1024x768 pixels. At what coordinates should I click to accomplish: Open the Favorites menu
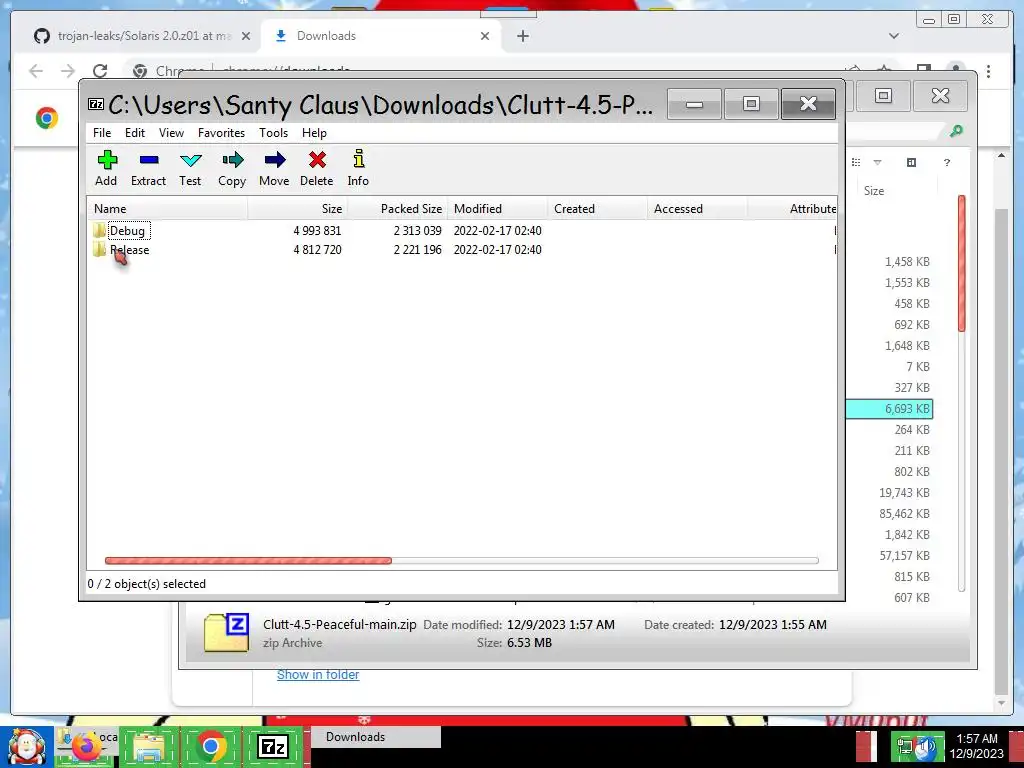tap(221, 133)
